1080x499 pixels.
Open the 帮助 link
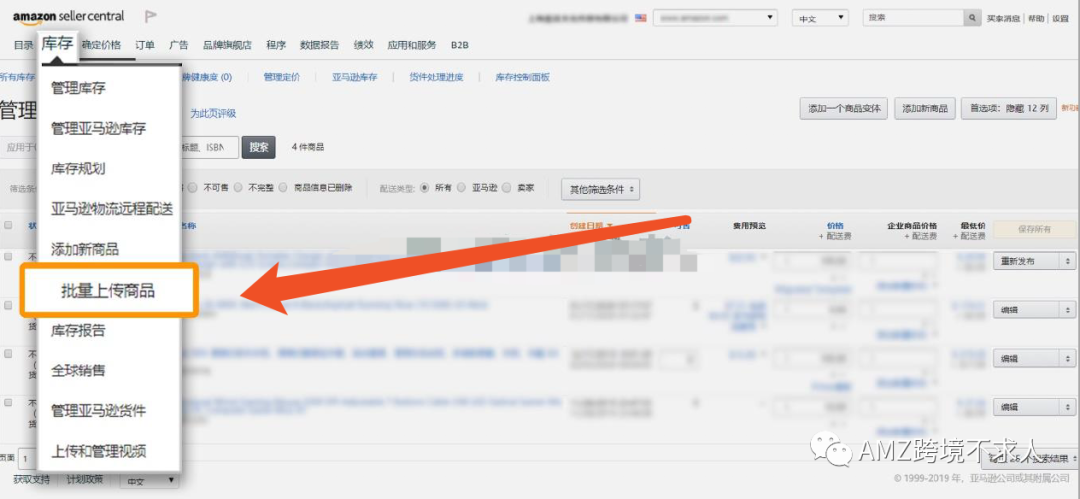click(x=1036, y=19)
